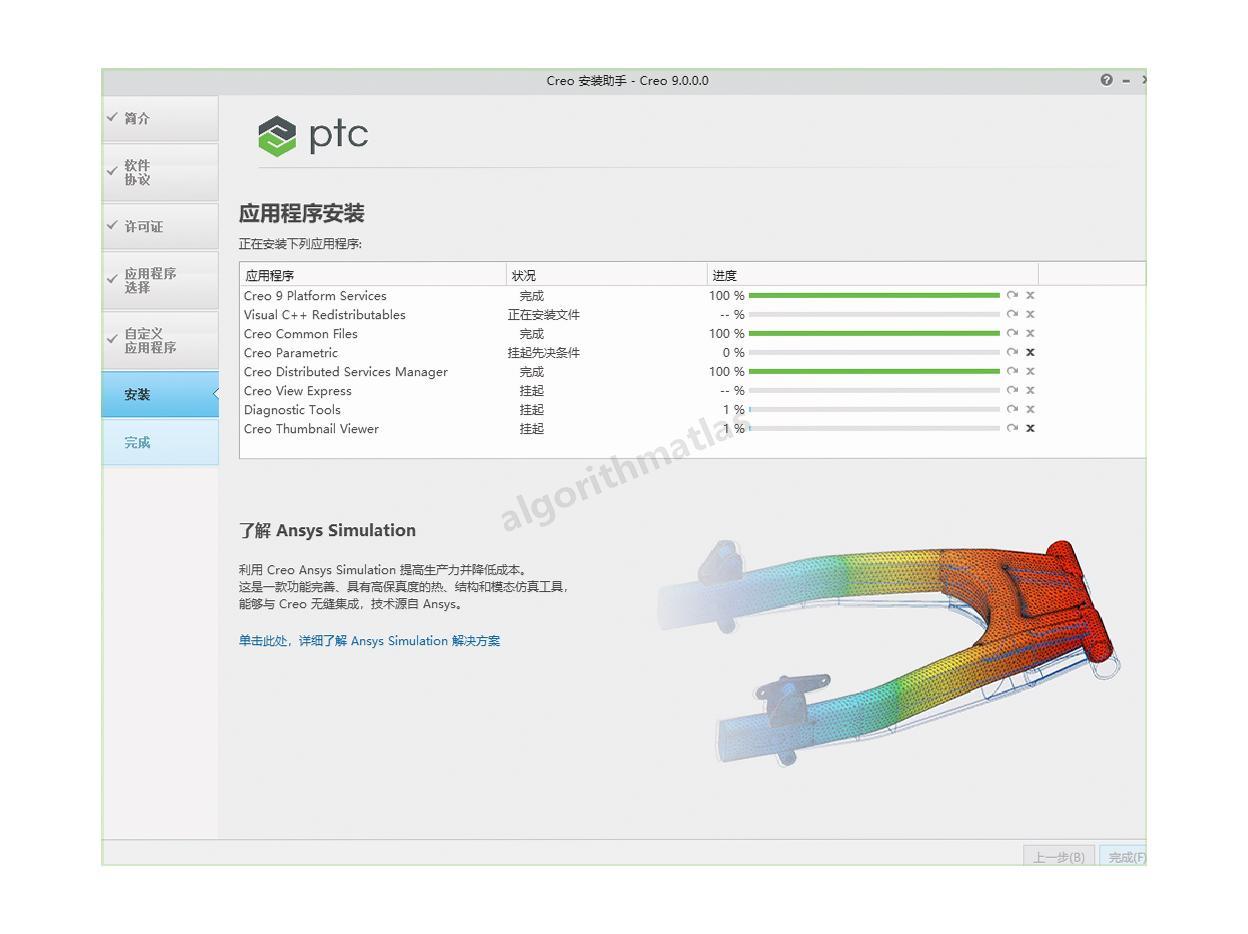Click the 进度 column header

(872, 275)
